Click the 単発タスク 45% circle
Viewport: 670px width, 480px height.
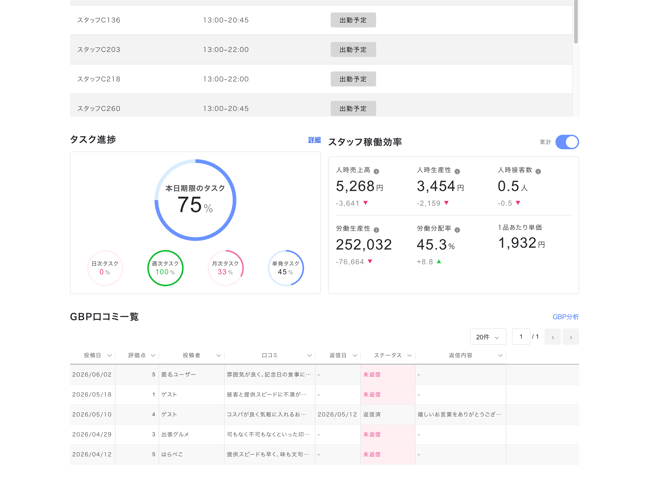point(286,268)
